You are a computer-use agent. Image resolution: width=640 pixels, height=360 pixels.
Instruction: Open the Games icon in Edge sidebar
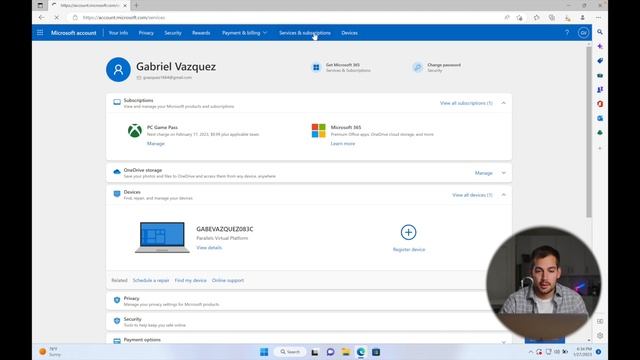pos(600,90)
